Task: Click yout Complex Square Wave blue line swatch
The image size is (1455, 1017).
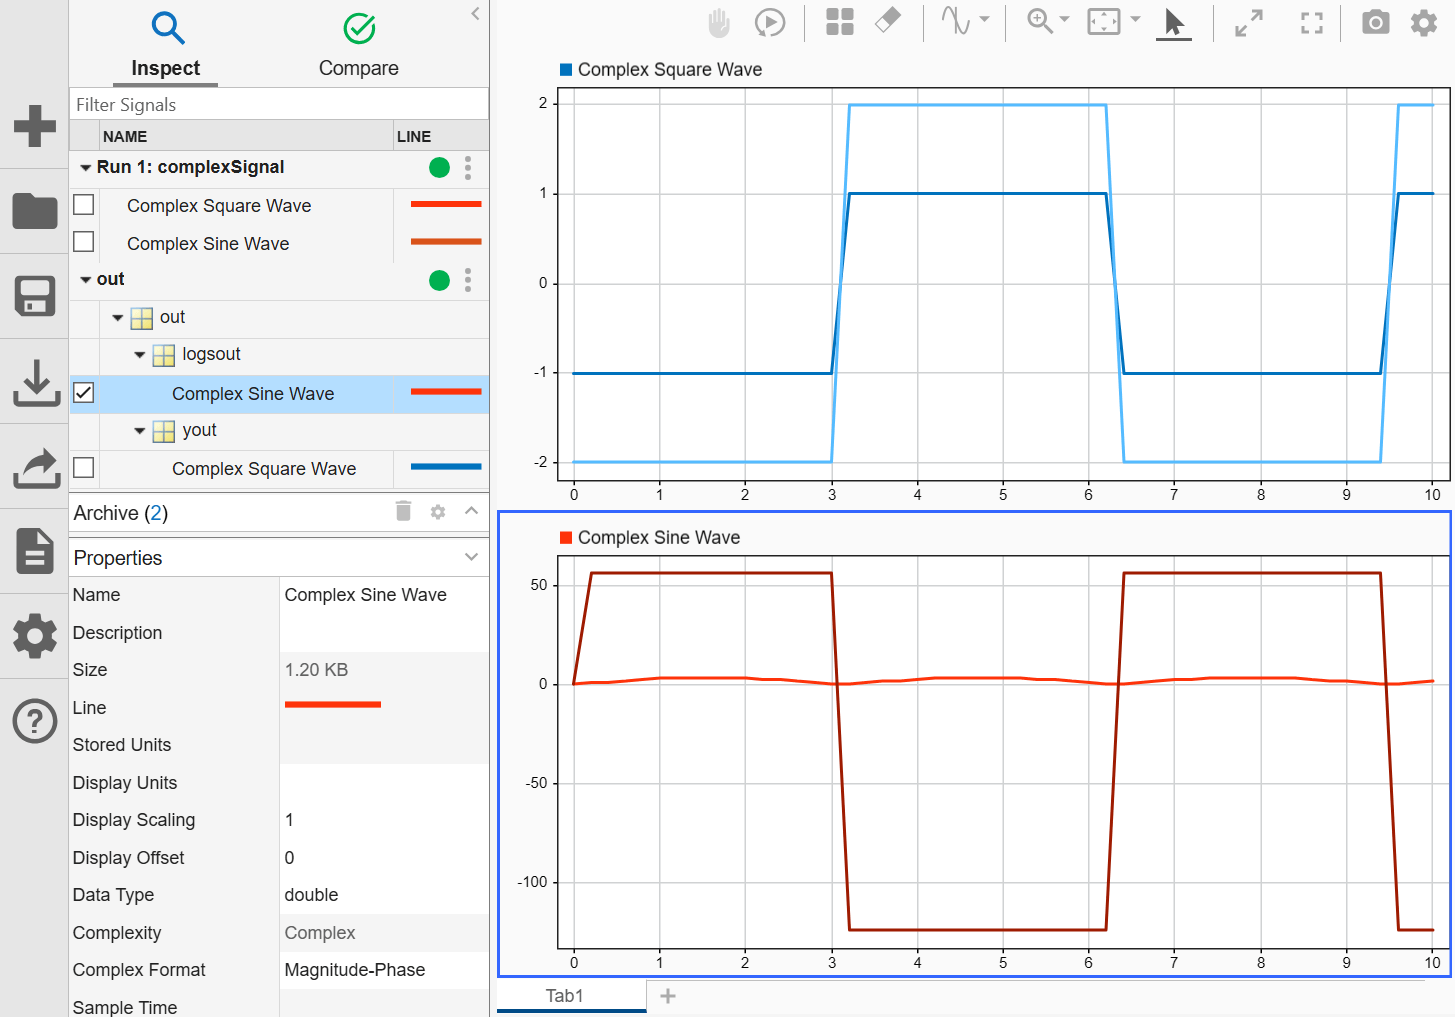Action: click(446, 466)
